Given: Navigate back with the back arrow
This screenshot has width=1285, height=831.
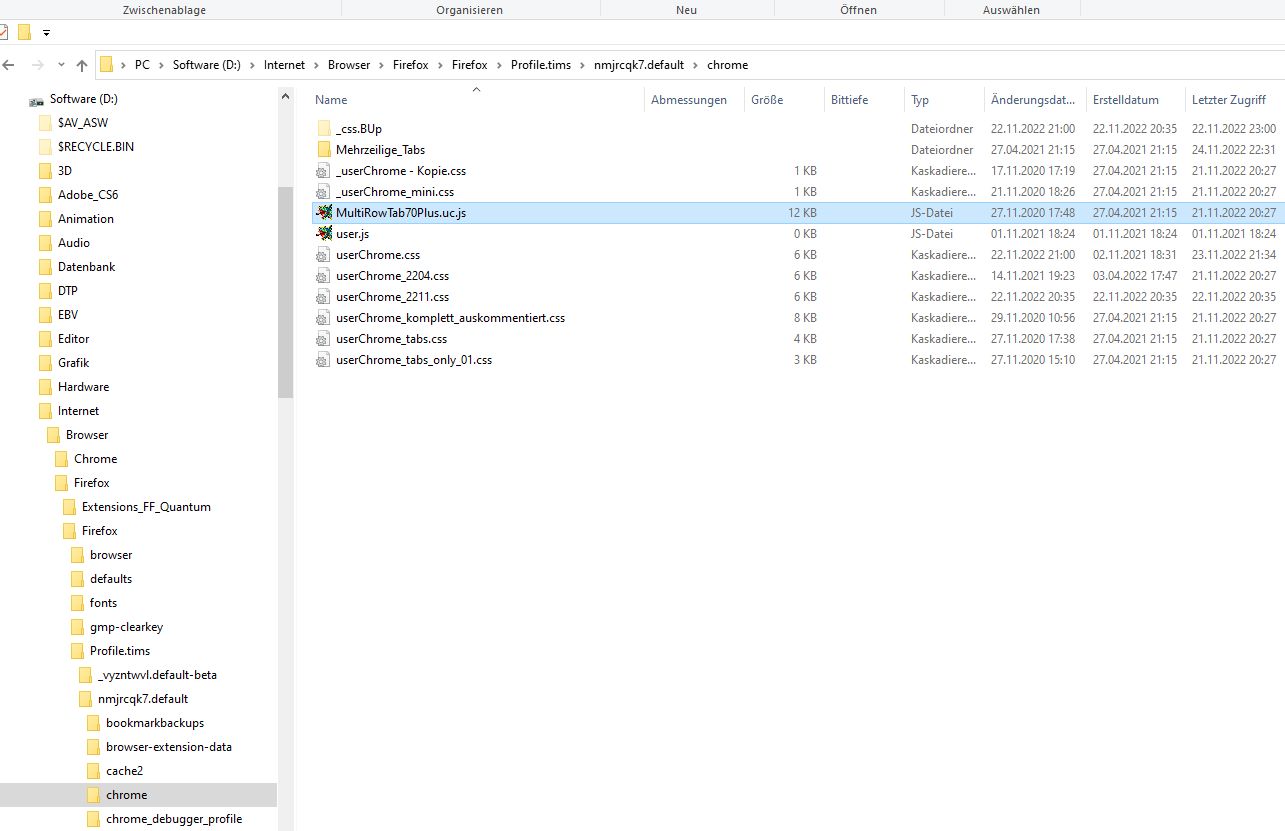Looking at the screenshot, I should (x=9, y=65).
